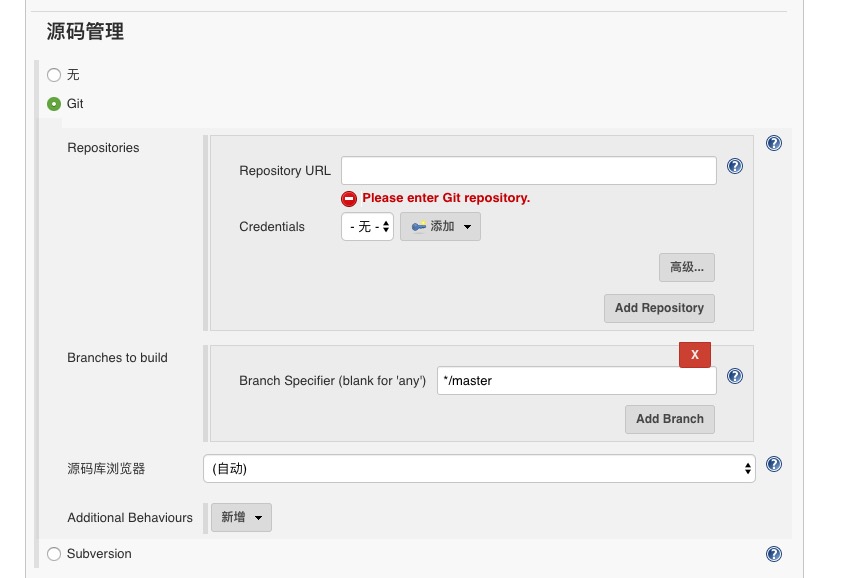Open help icon beside Repository URL
The image size is (850, 578).
[735, 166]
